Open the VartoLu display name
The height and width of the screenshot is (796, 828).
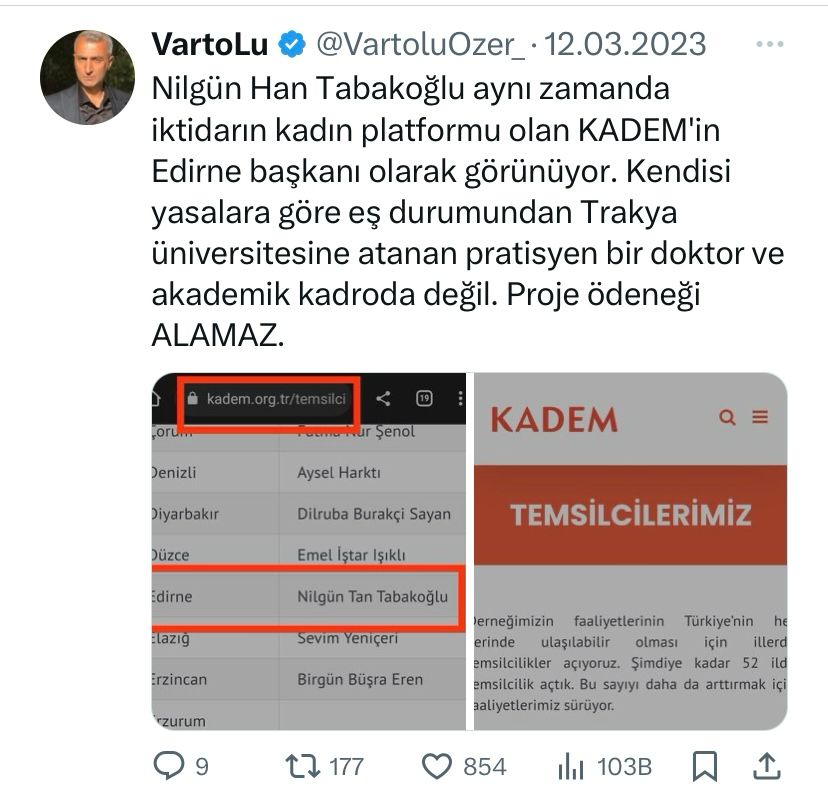pos(210,44)
